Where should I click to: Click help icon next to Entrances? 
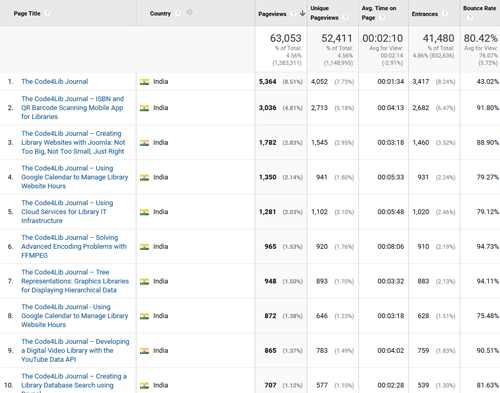pos(445,14)
